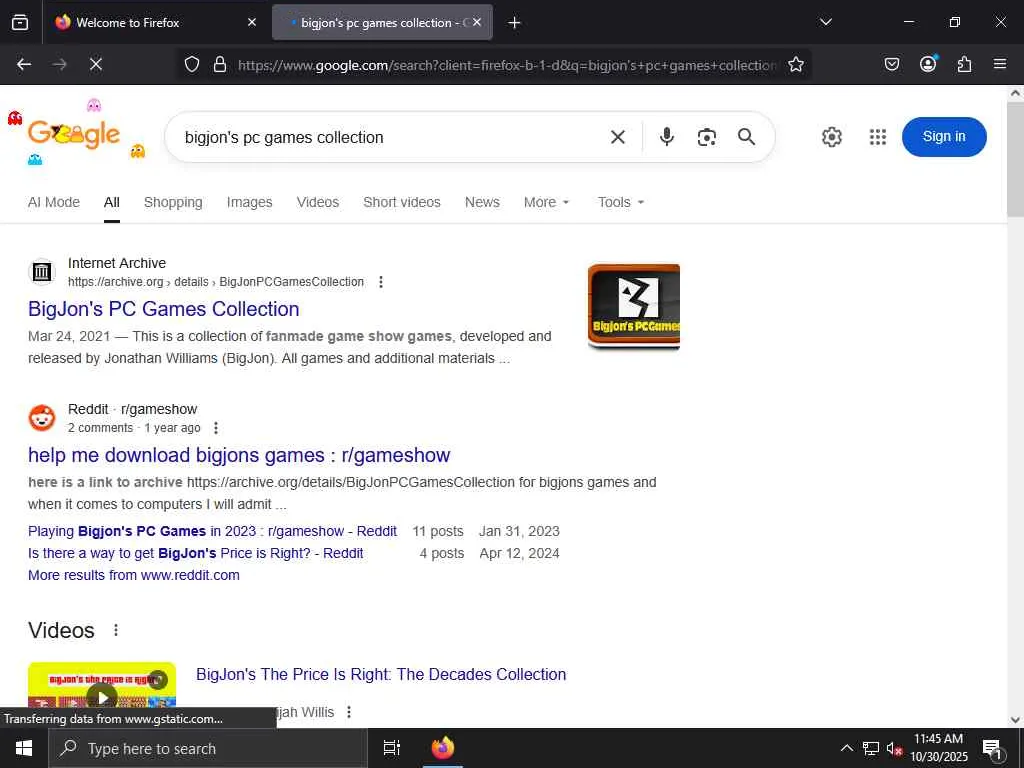1024x768 pixels.
Task: Stop loading the page
Action: click(95, 64)
